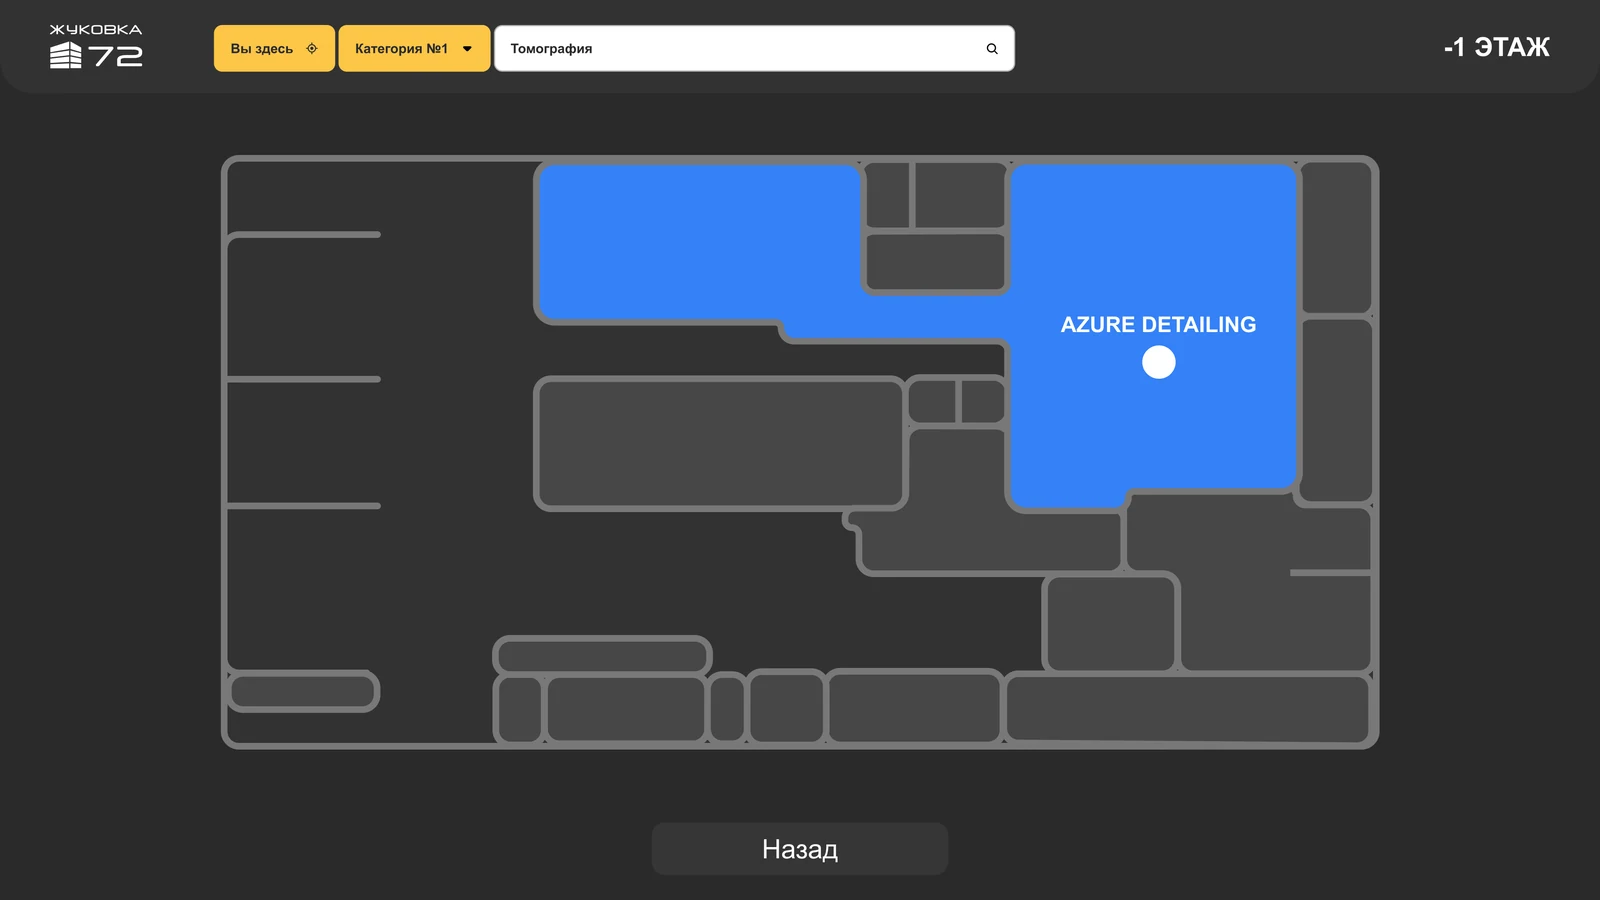Click the '-1 ЭТАЖ' floor label
Viewport: 1600px width, 900px height.
point(1496,47)
